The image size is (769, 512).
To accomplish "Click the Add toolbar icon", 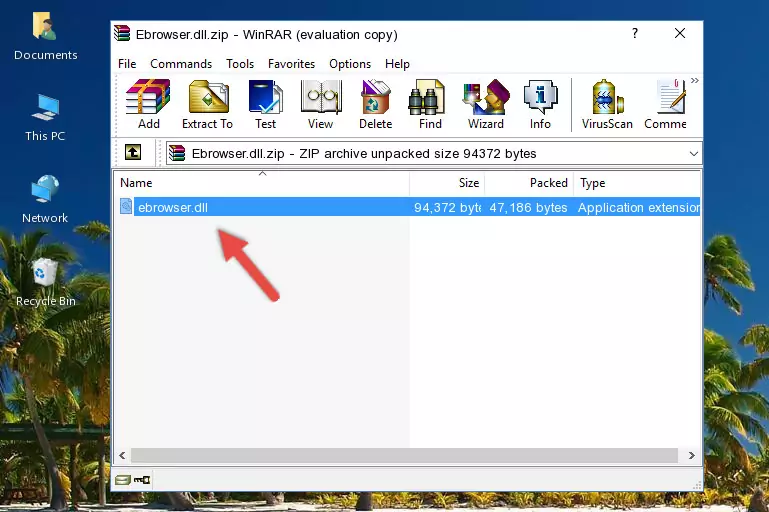I will click(148, 104).
